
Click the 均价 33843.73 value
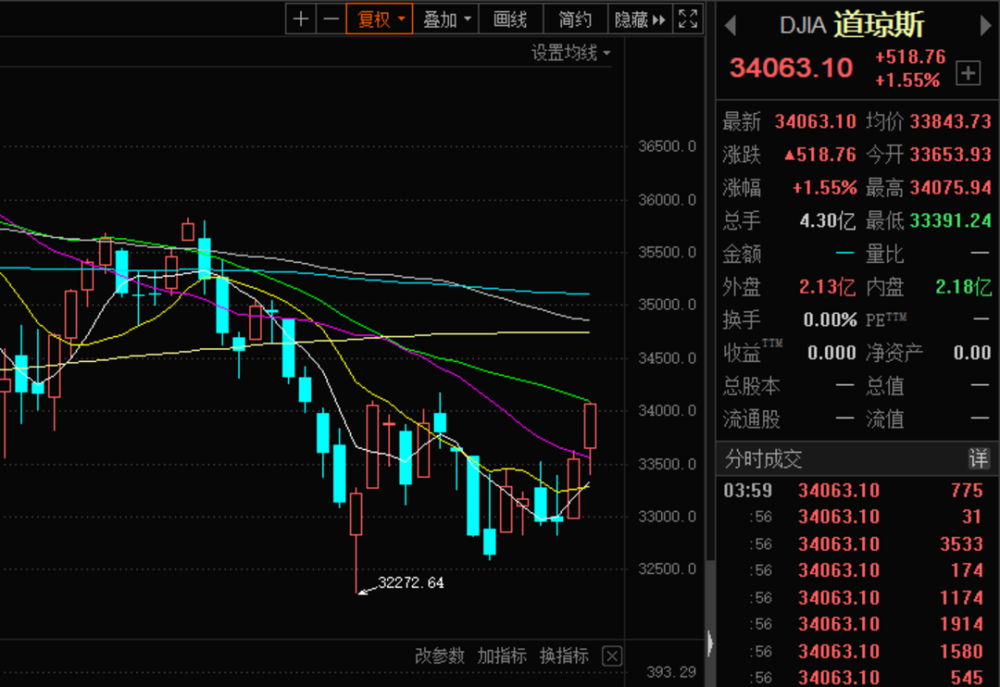[950, 121]
